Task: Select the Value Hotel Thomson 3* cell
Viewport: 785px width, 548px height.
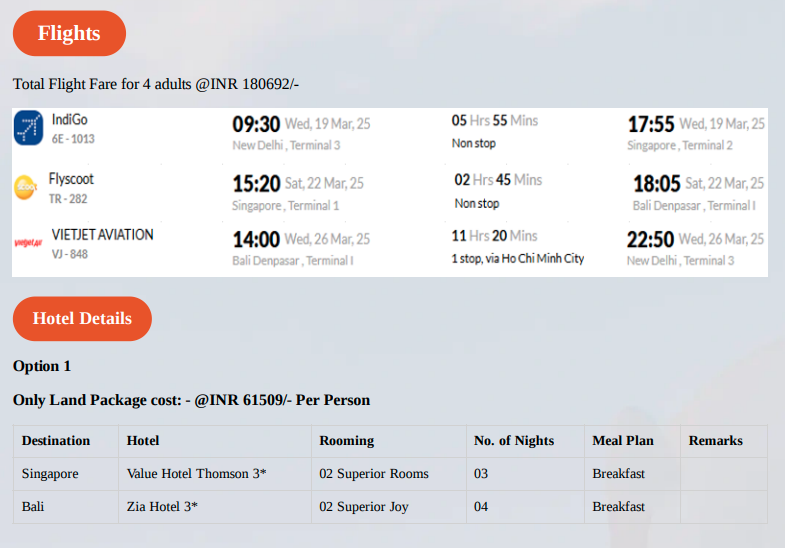Action: pos(215,473)
